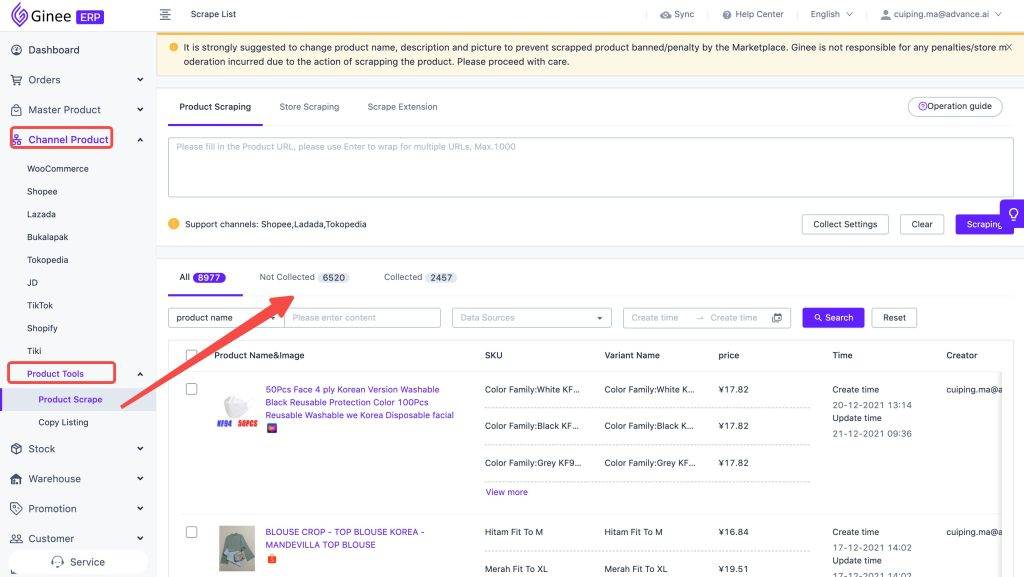Check the 50Pcs Face product row checkbox
The image size is (1024, 577).
[x=191, y=389]
